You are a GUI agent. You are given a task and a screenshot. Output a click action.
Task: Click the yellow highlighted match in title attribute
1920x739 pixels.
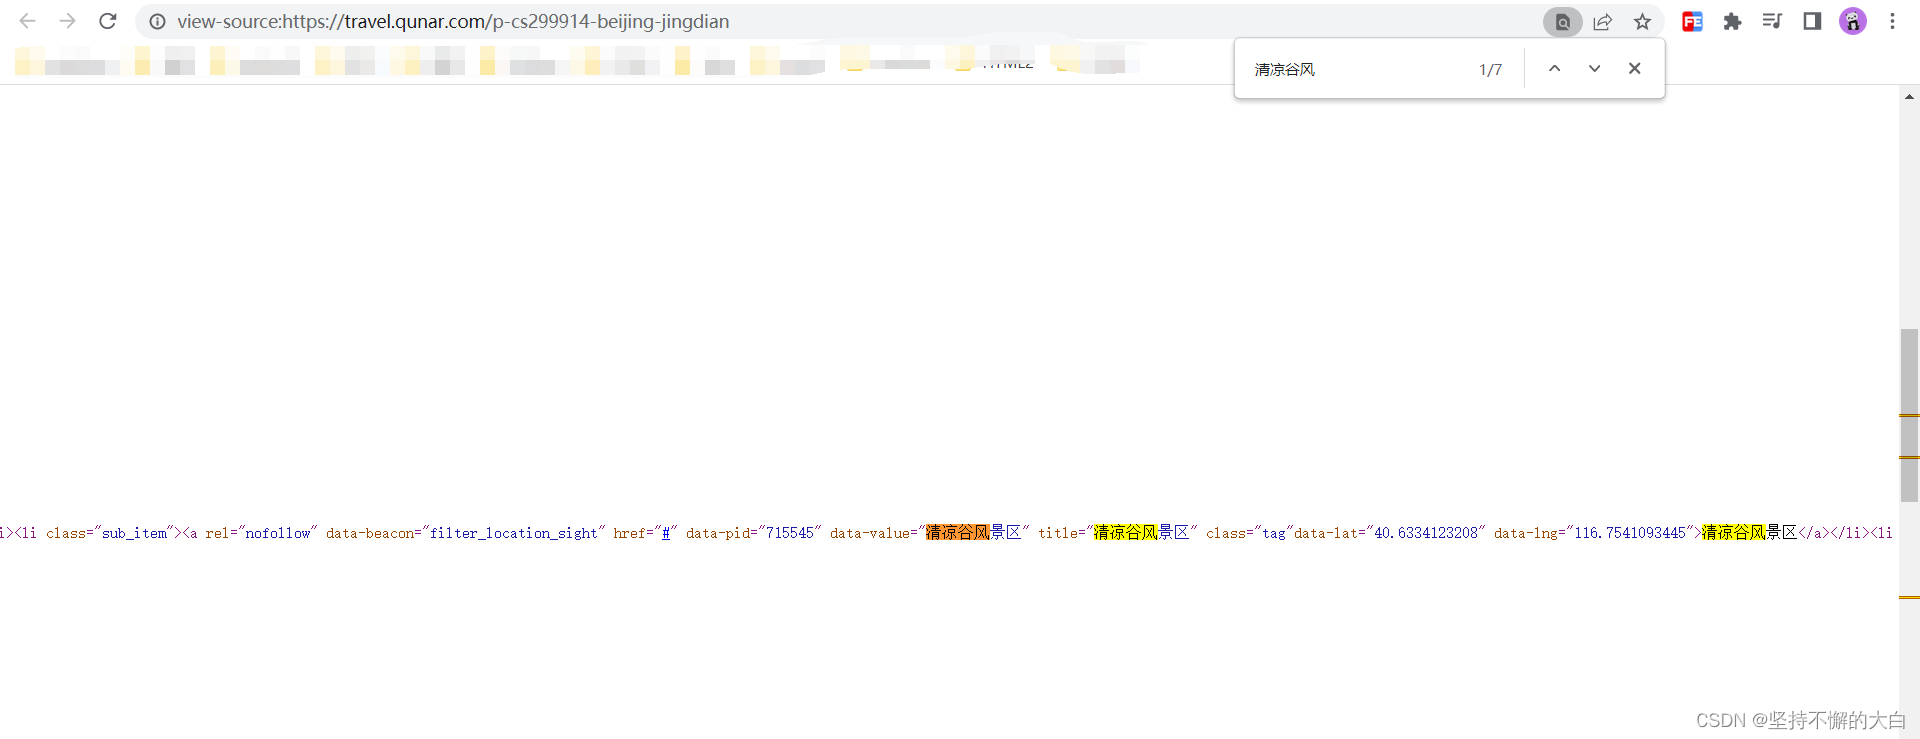1126,532
